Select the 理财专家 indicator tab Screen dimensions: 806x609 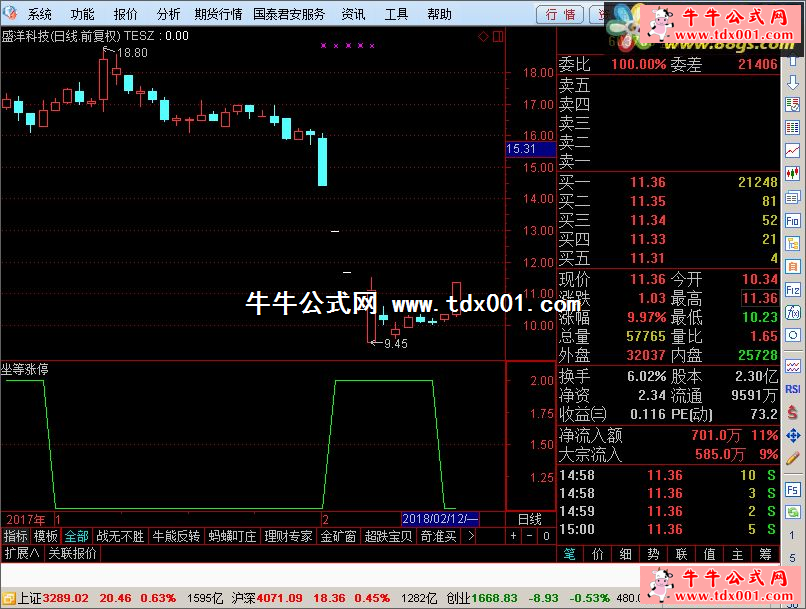[288, 536]
